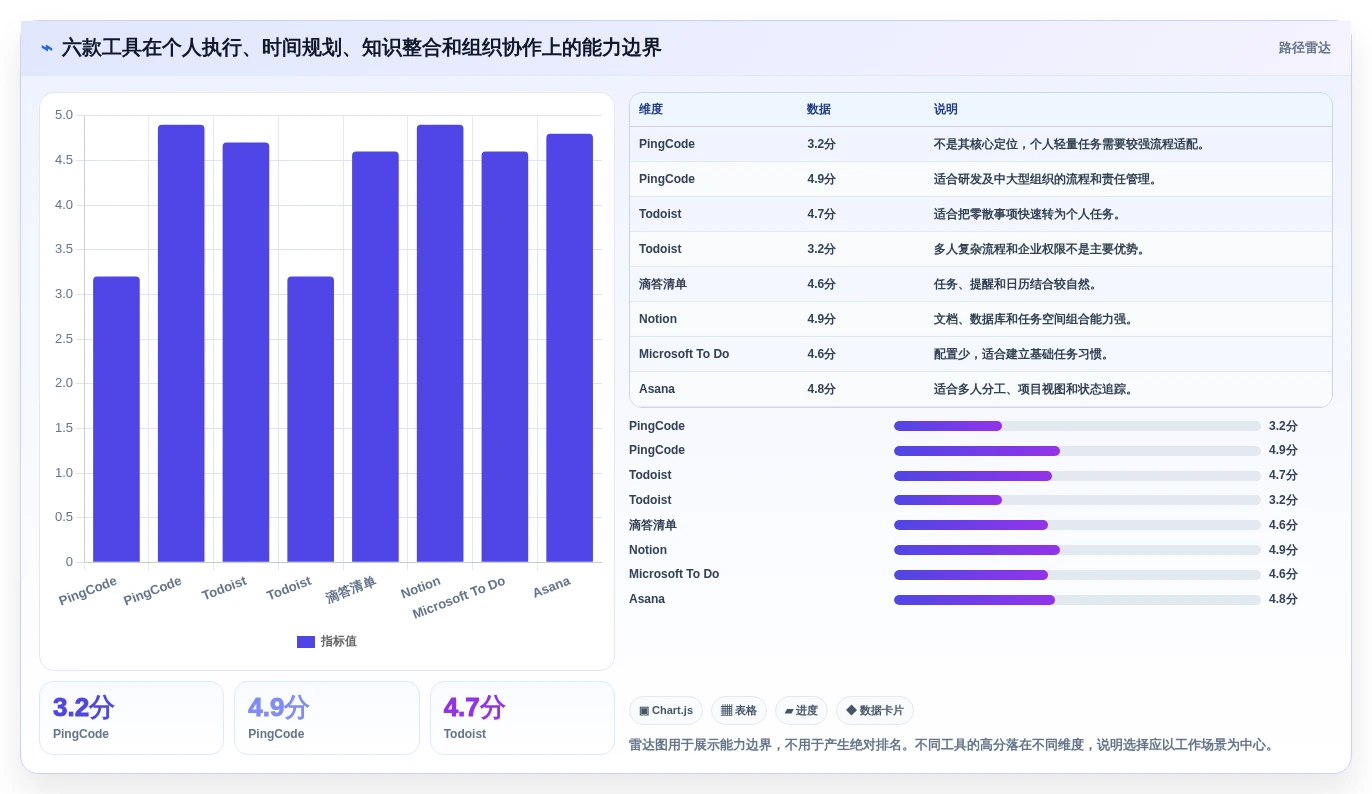Click the 路径雷达 label in the header
The width and height of the screenshot is (1372, 794).
click(x=1304, y=48)
